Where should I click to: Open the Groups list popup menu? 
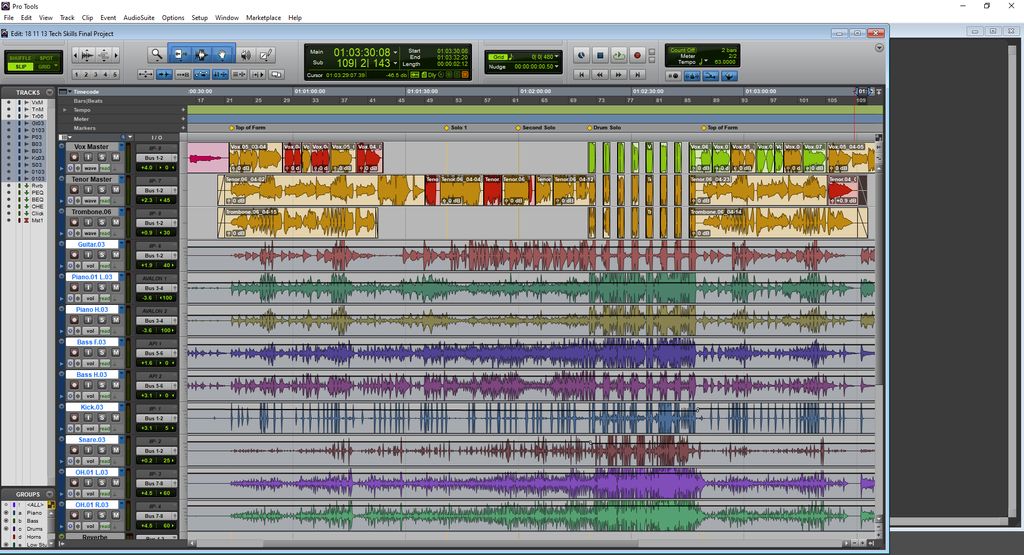pos(50,495)
